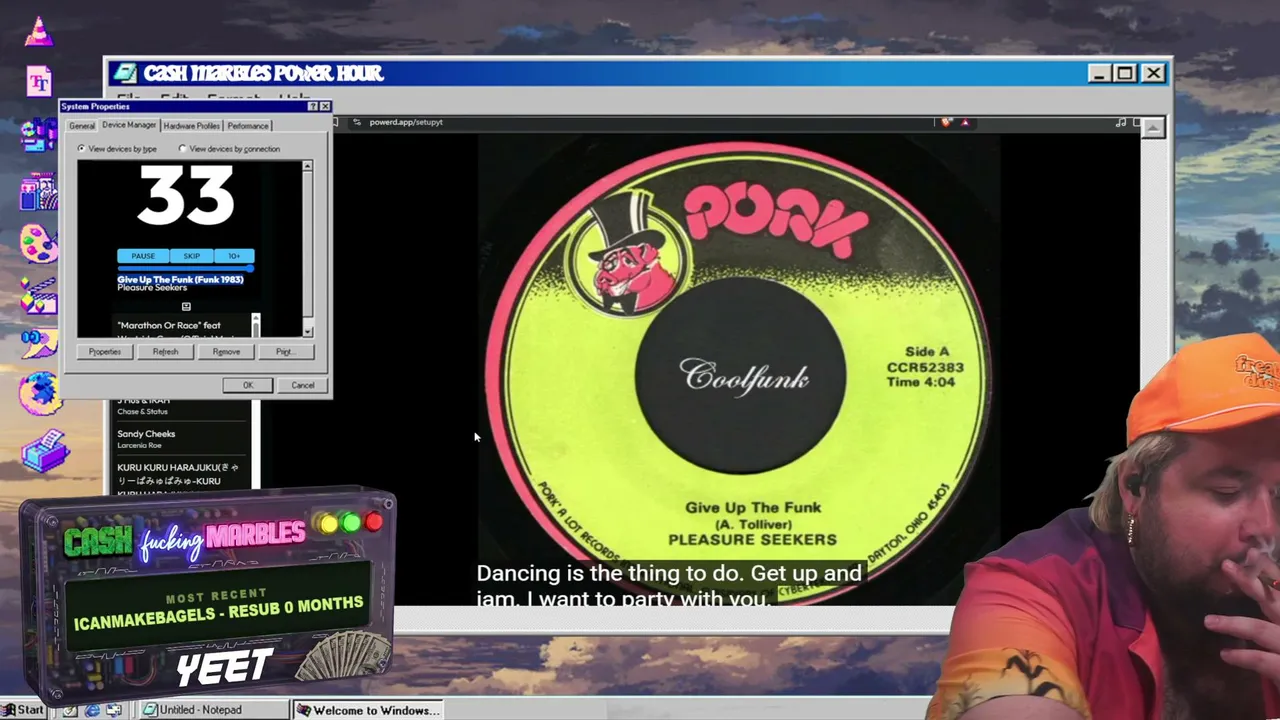1280x720 pixels.
Task: Open the printer desktop icon
Action: coord(44,451)
